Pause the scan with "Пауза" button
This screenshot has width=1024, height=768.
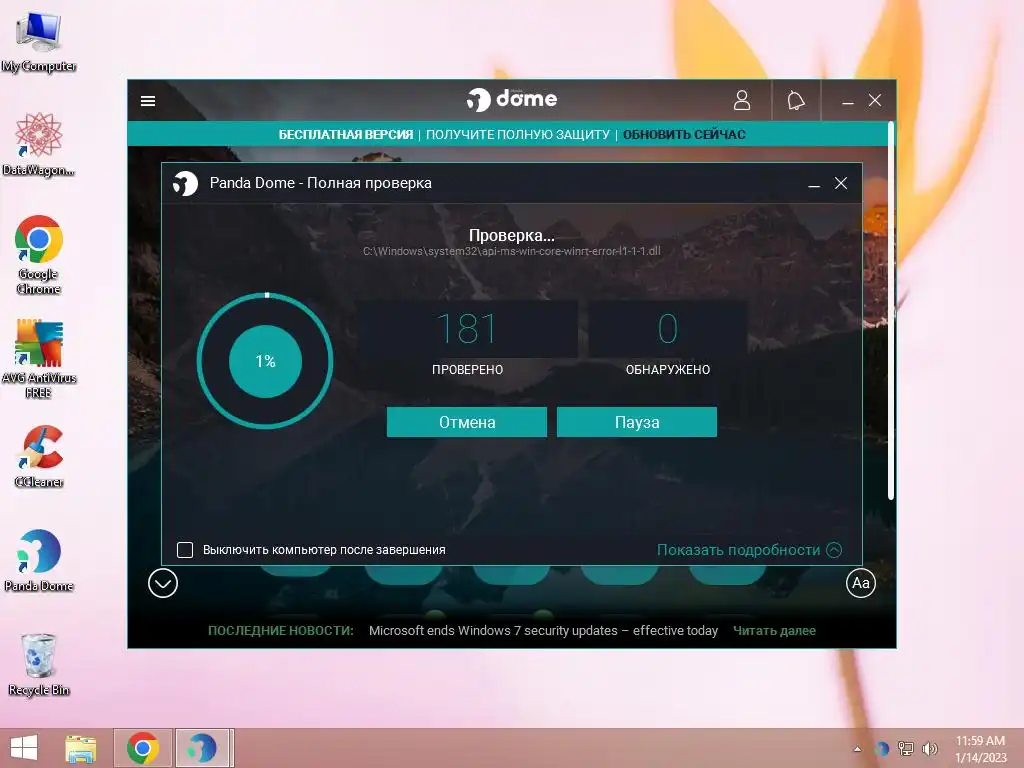[637, 422]
